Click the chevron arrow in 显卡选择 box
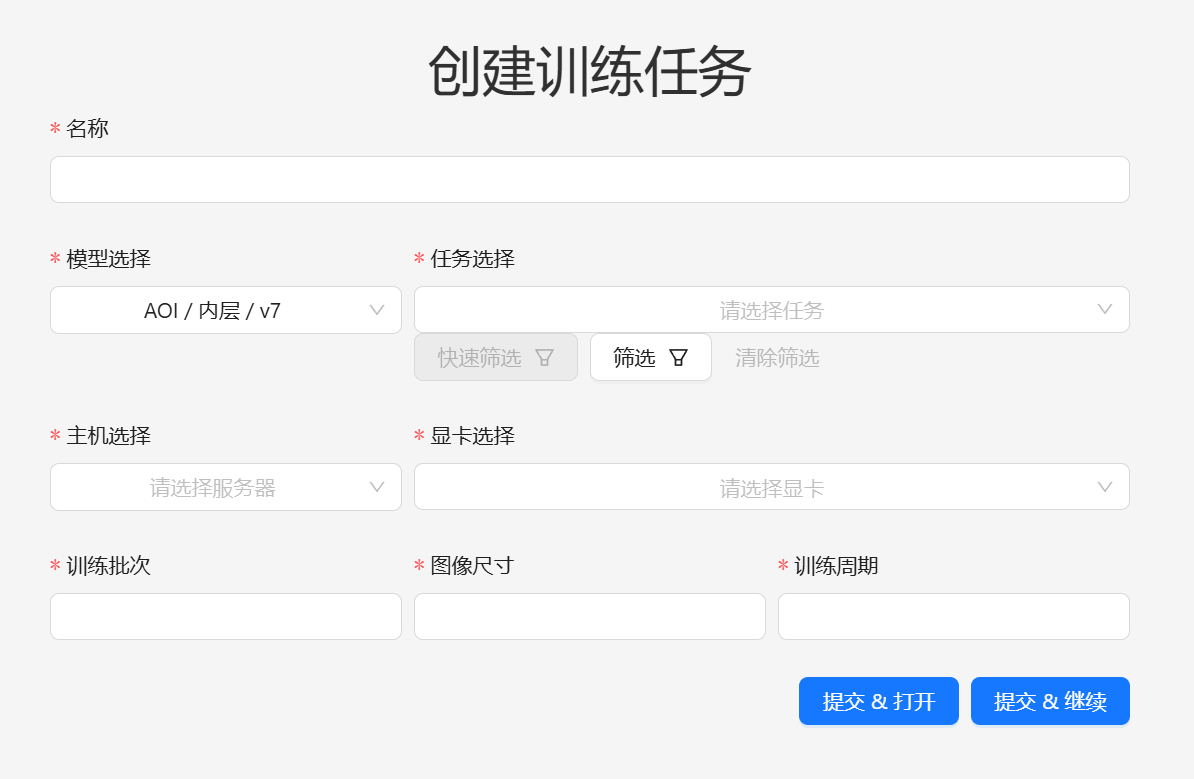The image size is (1194, 779). [x=1105, y=487]
